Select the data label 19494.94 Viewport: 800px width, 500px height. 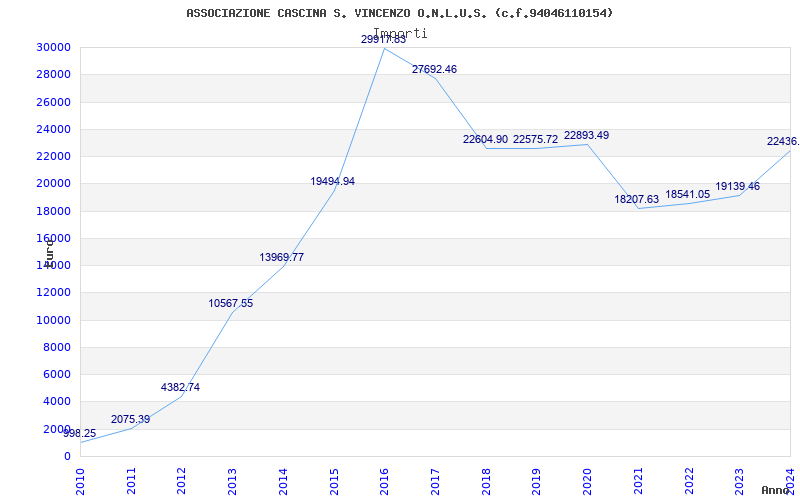(333, 181)
